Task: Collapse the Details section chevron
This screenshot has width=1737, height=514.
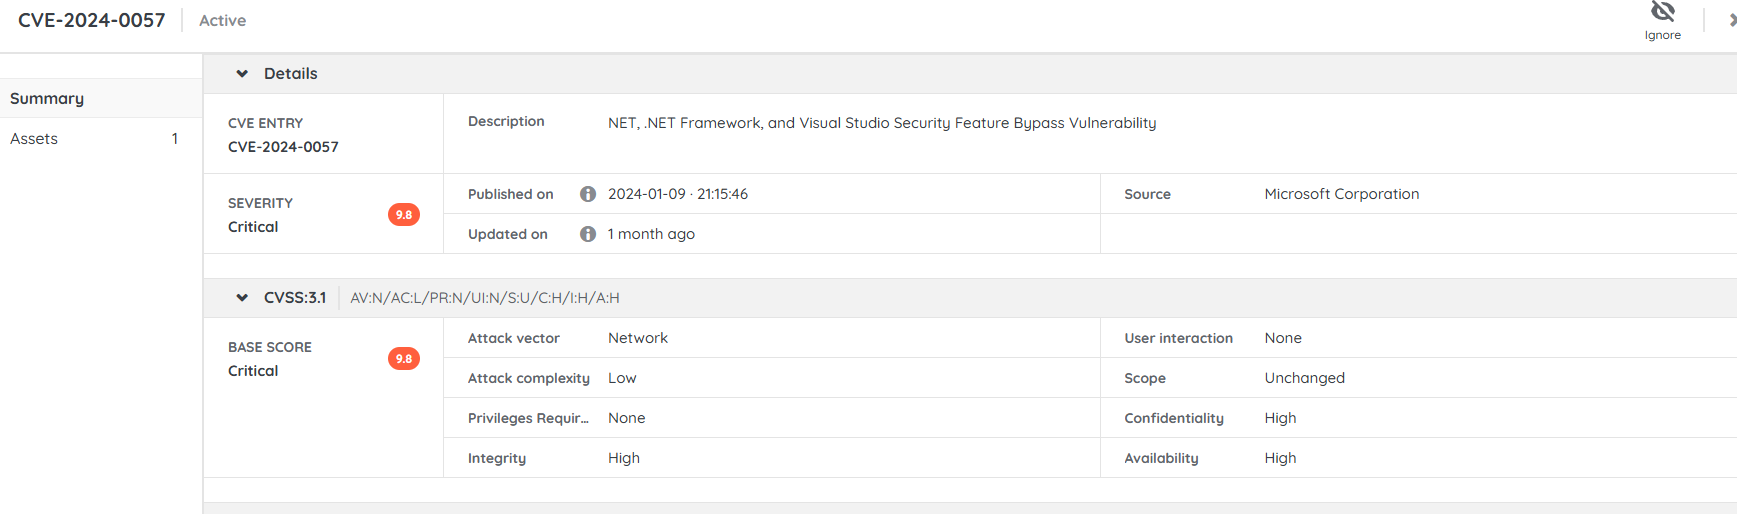Action: (x=242, y=74)
